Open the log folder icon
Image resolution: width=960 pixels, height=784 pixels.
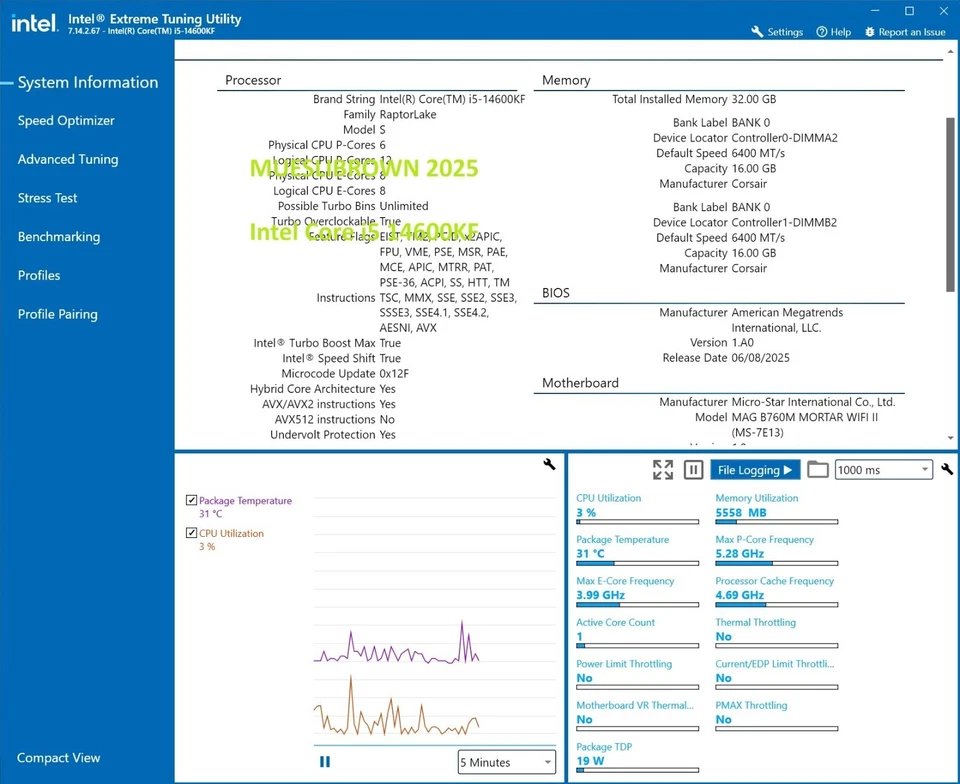click(x=817, y=469)
